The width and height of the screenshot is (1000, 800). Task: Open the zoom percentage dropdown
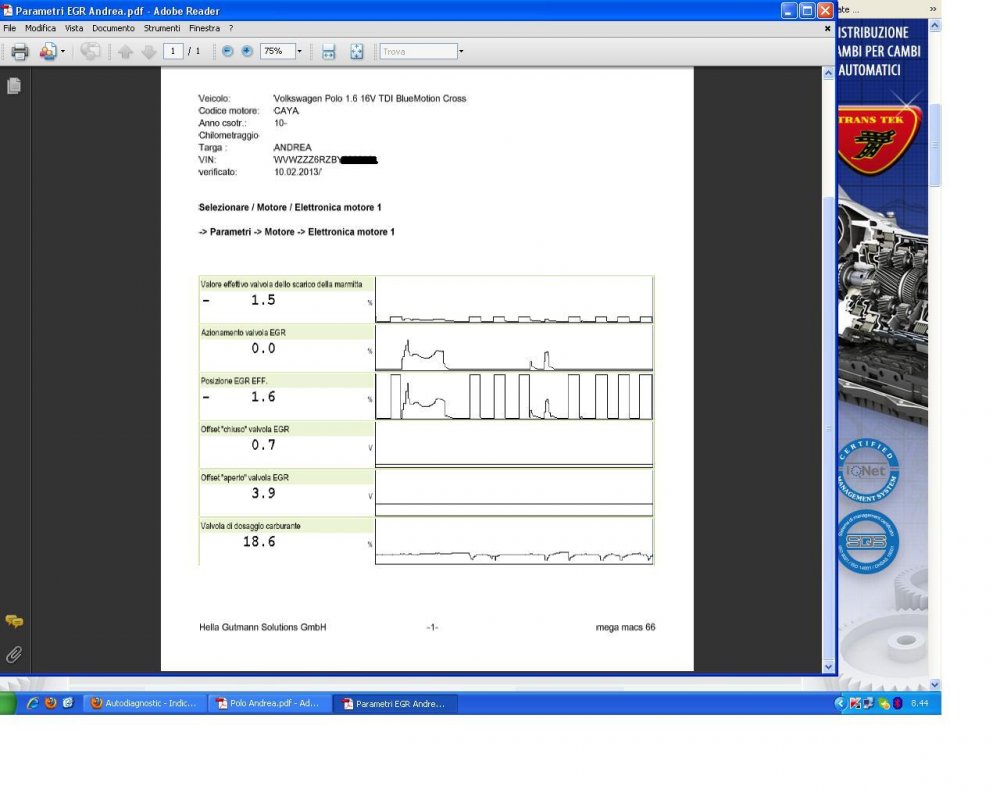tap(300, 51)
